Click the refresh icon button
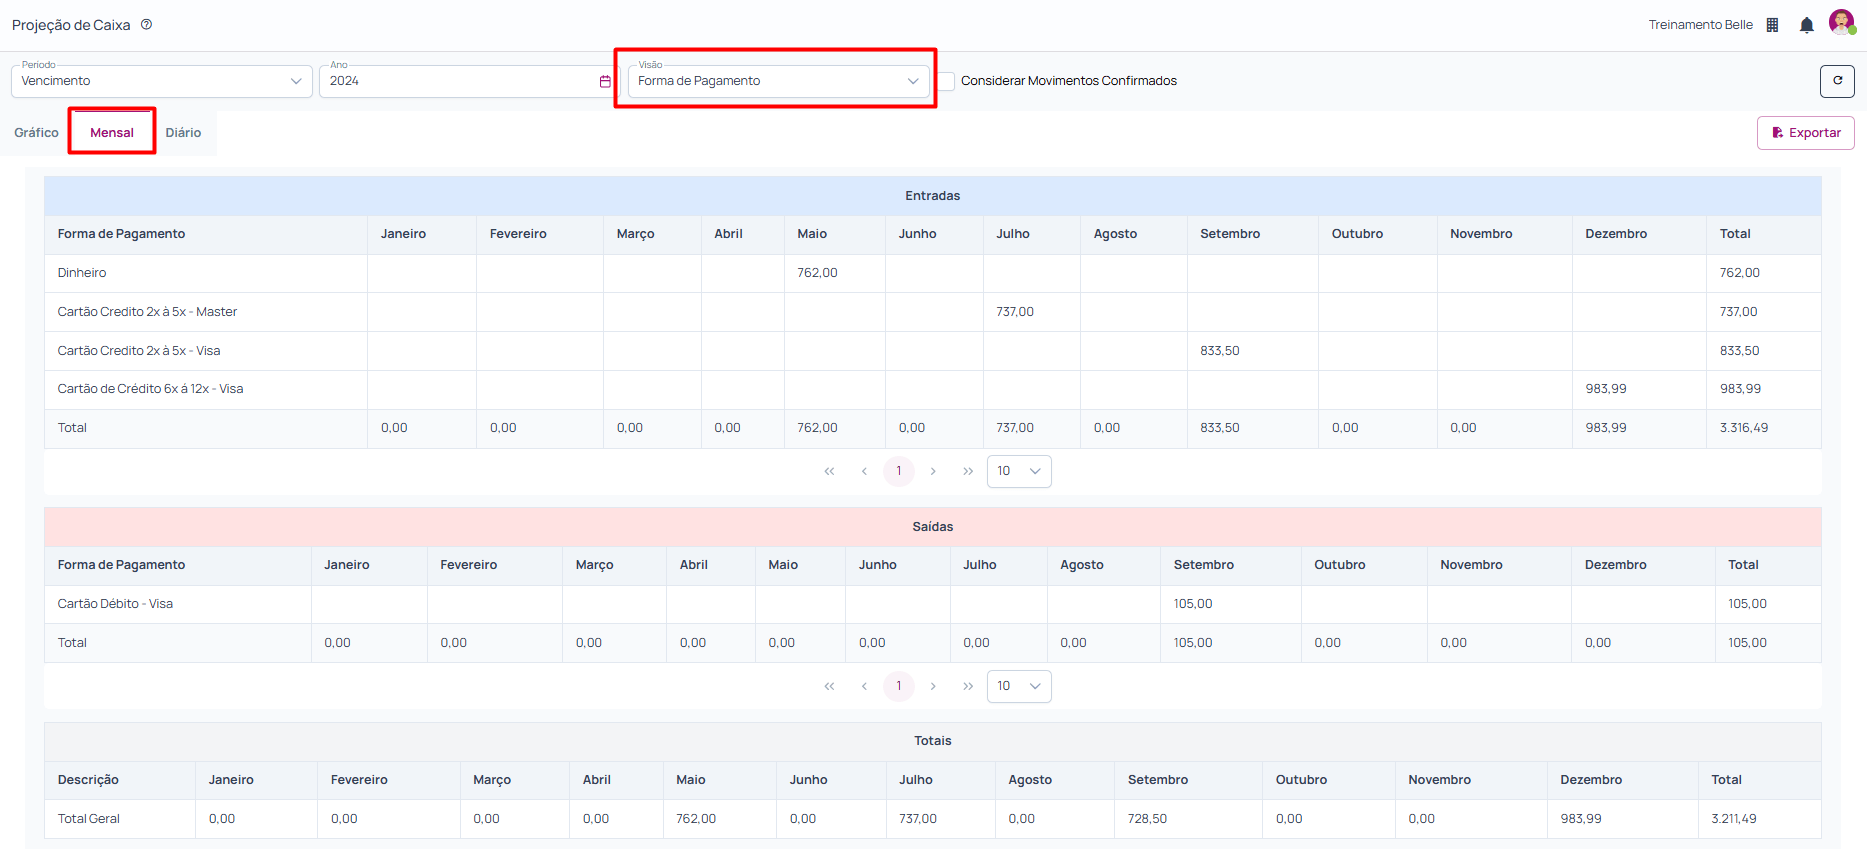 click(x=1837, y=81)
